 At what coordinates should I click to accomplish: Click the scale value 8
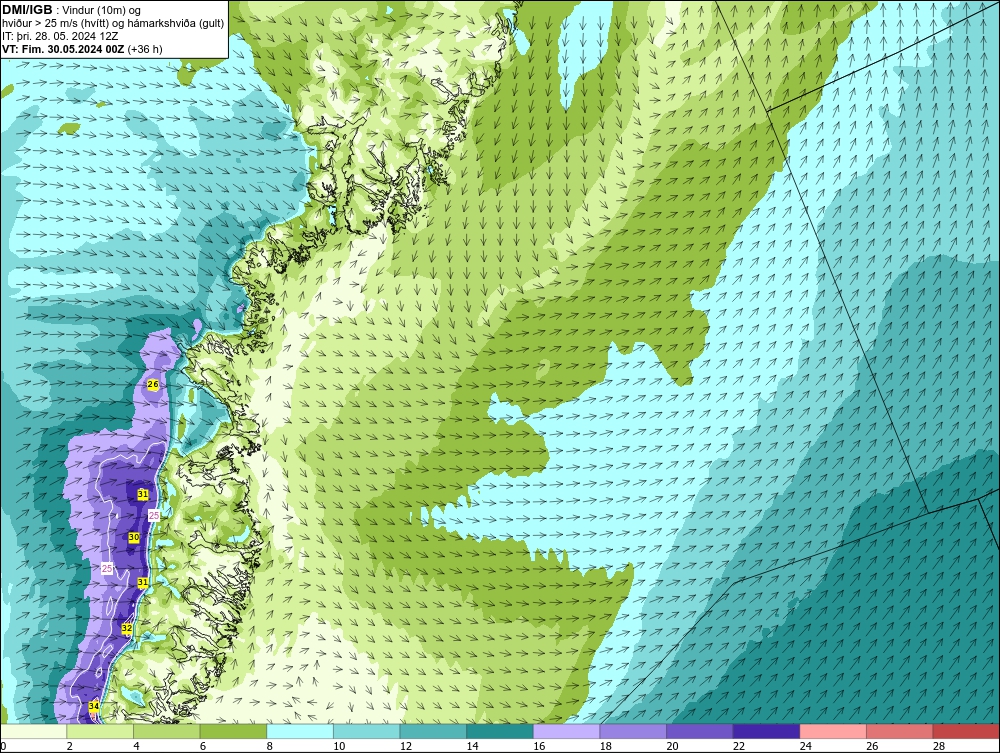tap(269, 746)
